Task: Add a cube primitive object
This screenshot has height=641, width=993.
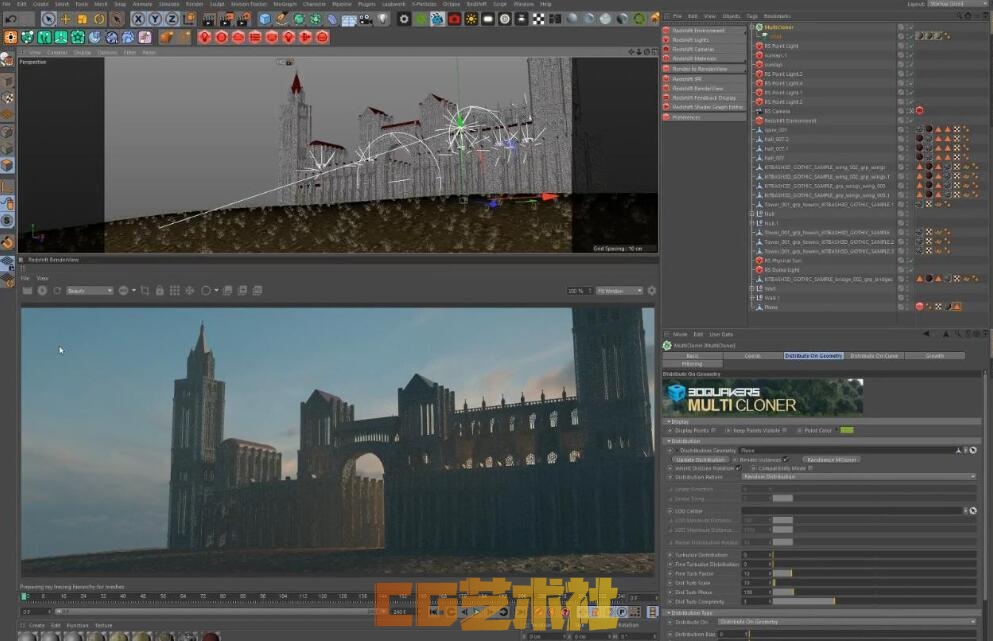Action: (265, 19)
